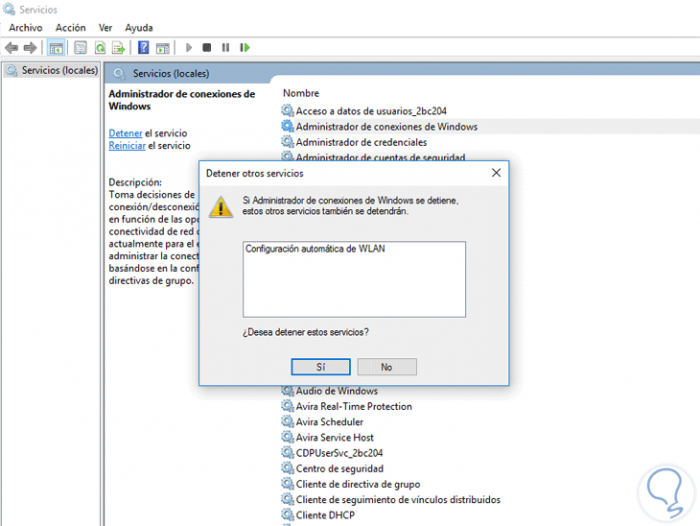This screenshot has height=526, width=700.
Task: Click gear icon beside Avira Real-Time Protection
Action: pos(287,405)
